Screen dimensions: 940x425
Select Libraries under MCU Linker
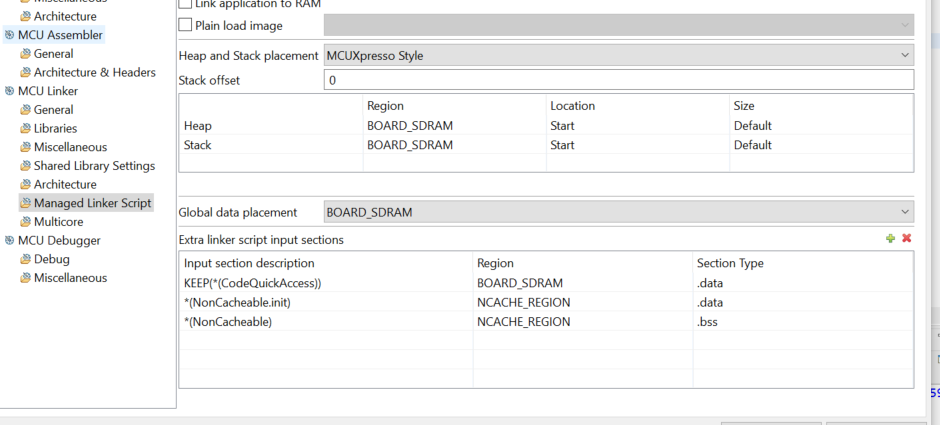(55, 129)
